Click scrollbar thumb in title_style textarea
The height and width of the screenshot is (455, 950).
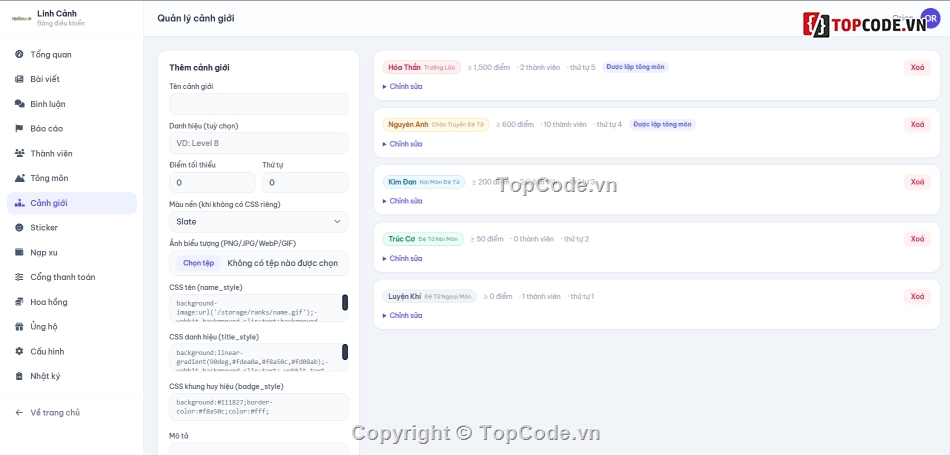coord(345,352)
